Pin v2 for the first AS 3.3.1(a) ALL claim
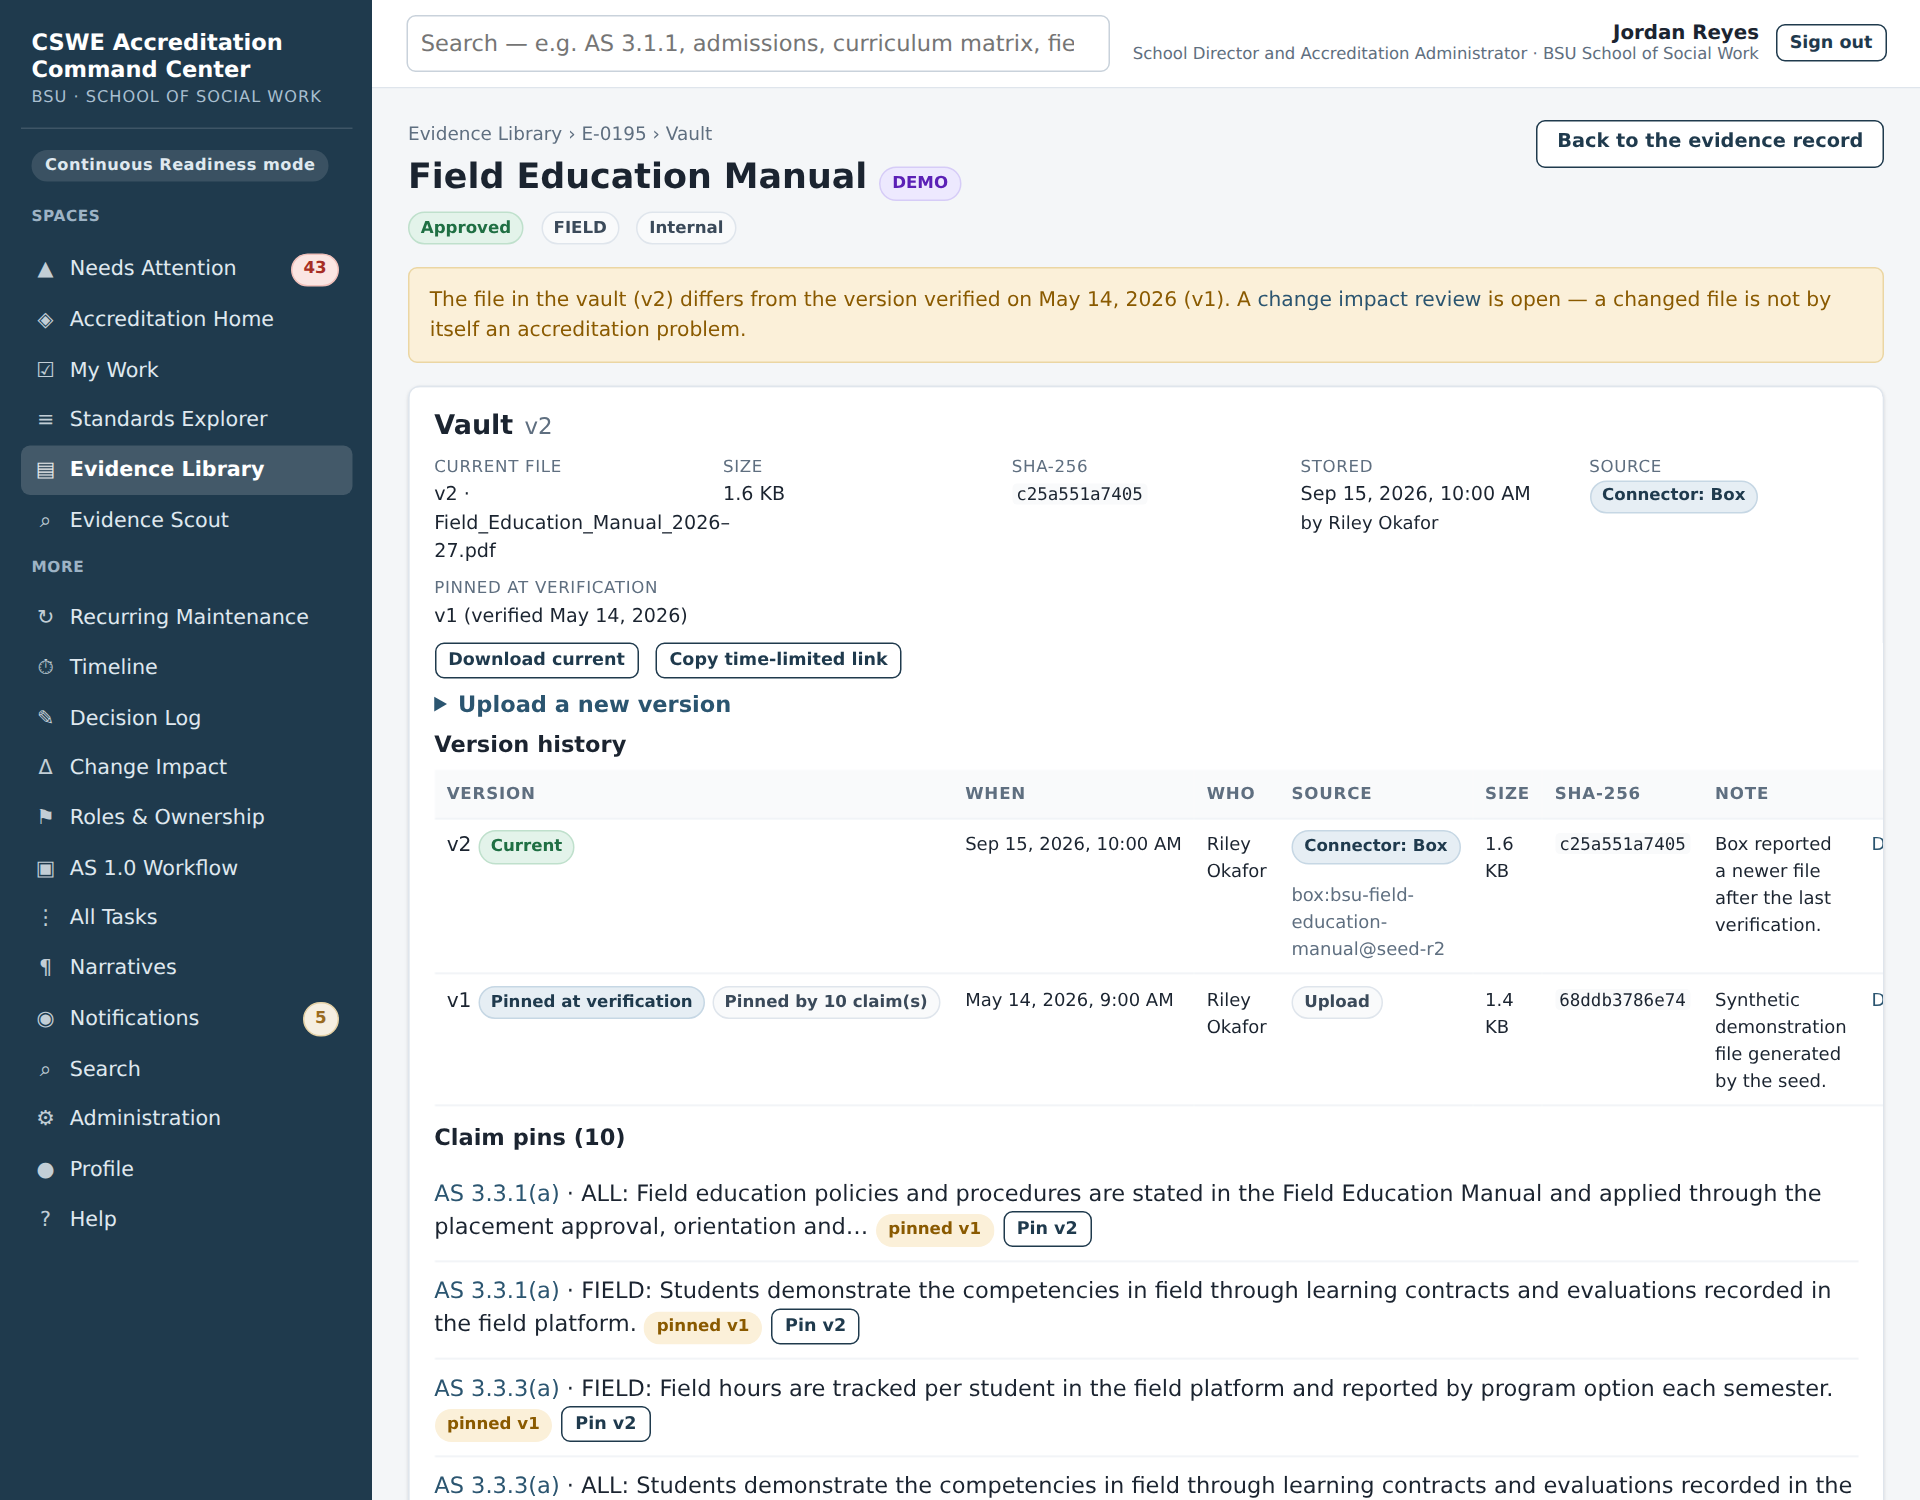Image resolution: width=1920 pixels, height=1500 pixels. pyautogui.click(x=1047, y=1229)
